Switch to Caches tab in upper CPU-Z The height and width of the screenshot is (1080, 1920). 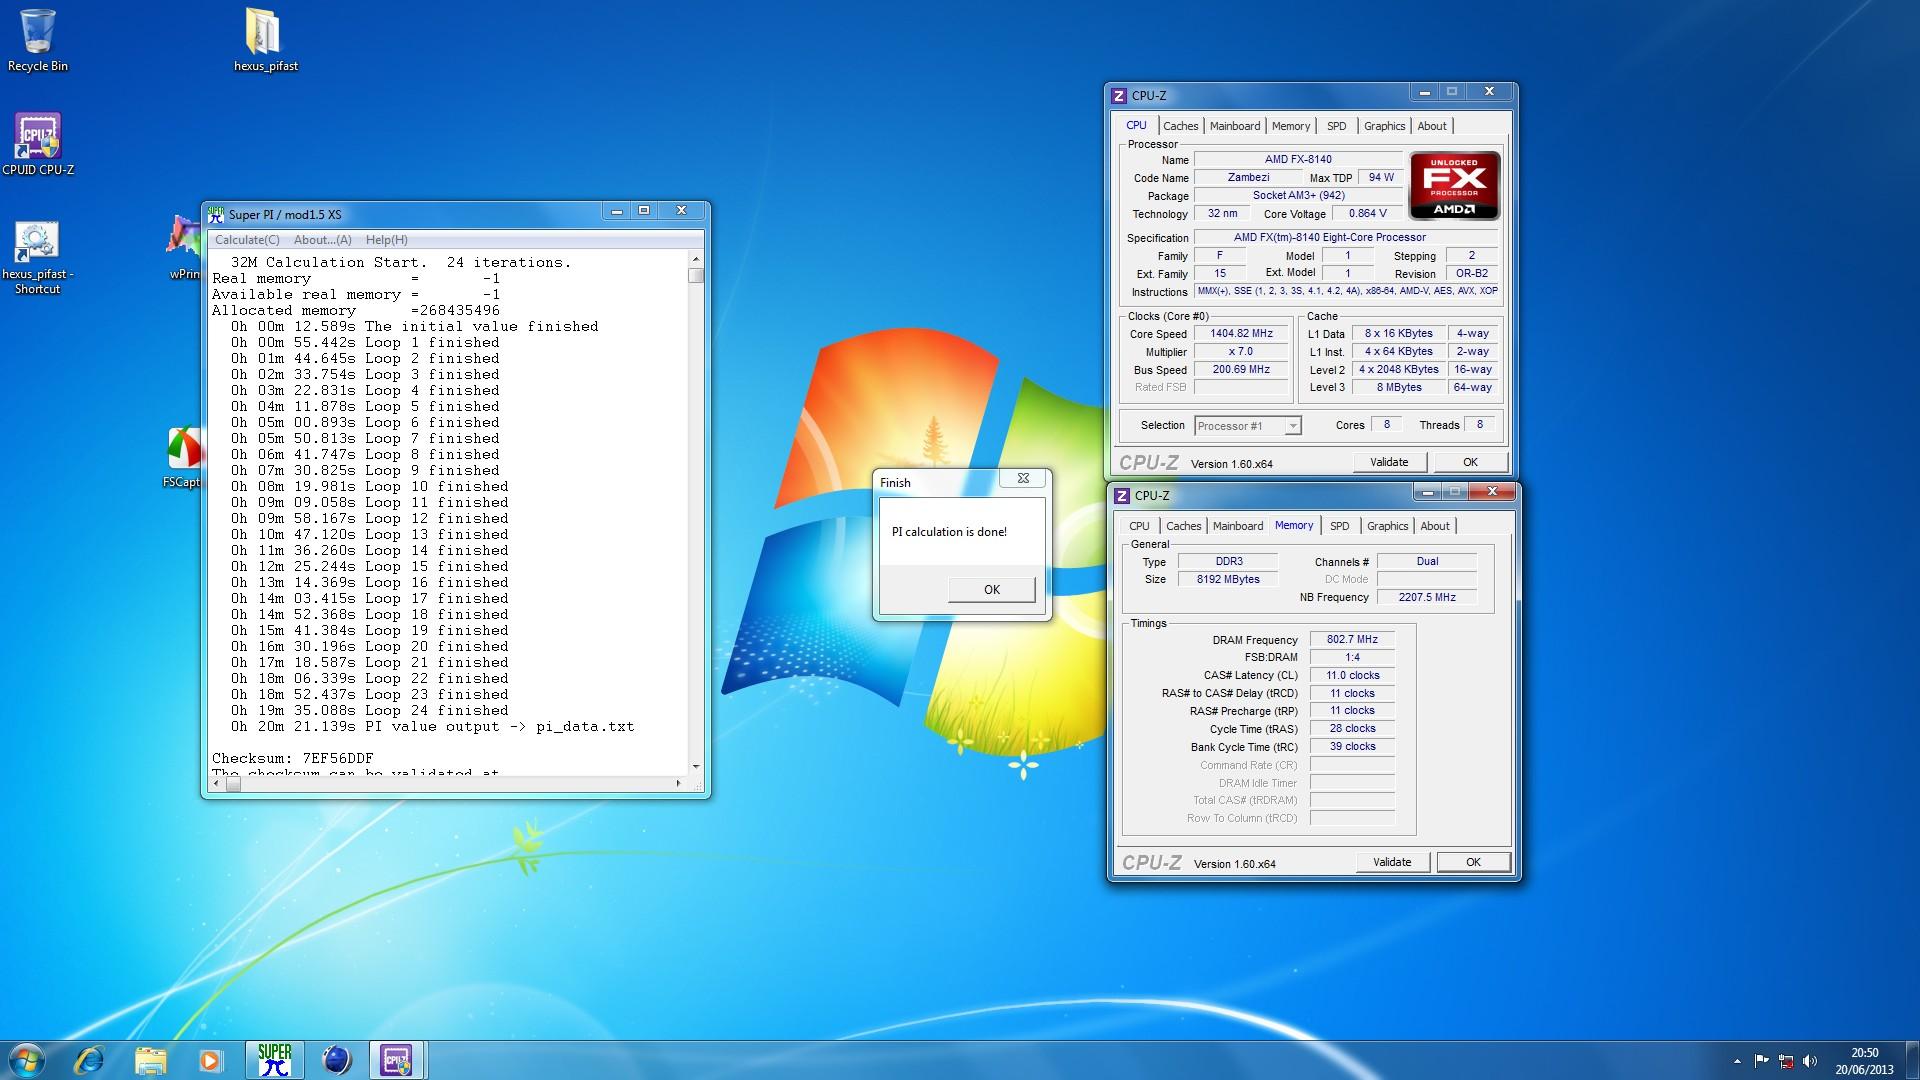point(1180,126)
